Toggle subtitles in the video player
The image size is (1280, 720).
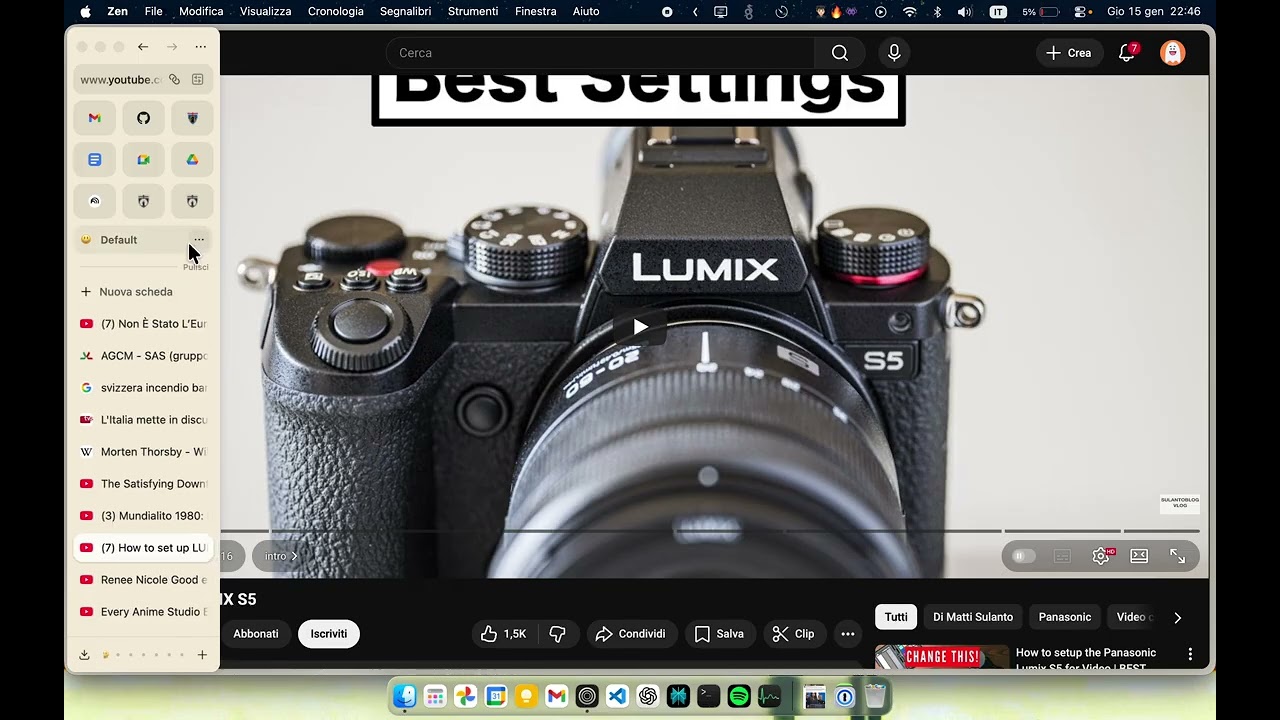[x=1062, y=556]
